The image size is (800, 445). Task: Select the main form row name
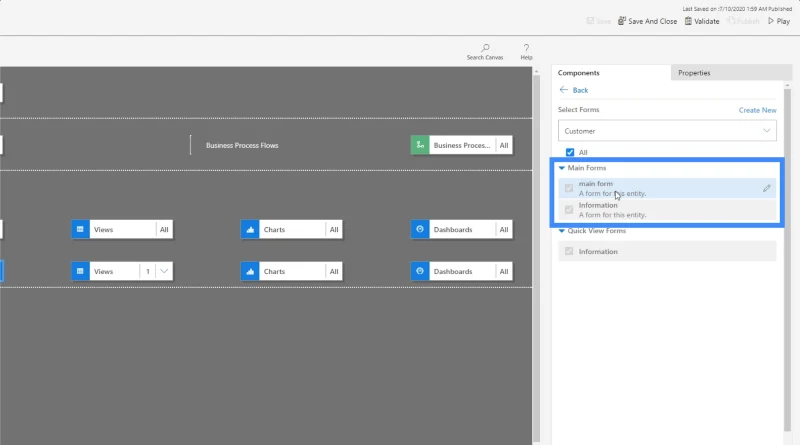(x=595, y=184)
